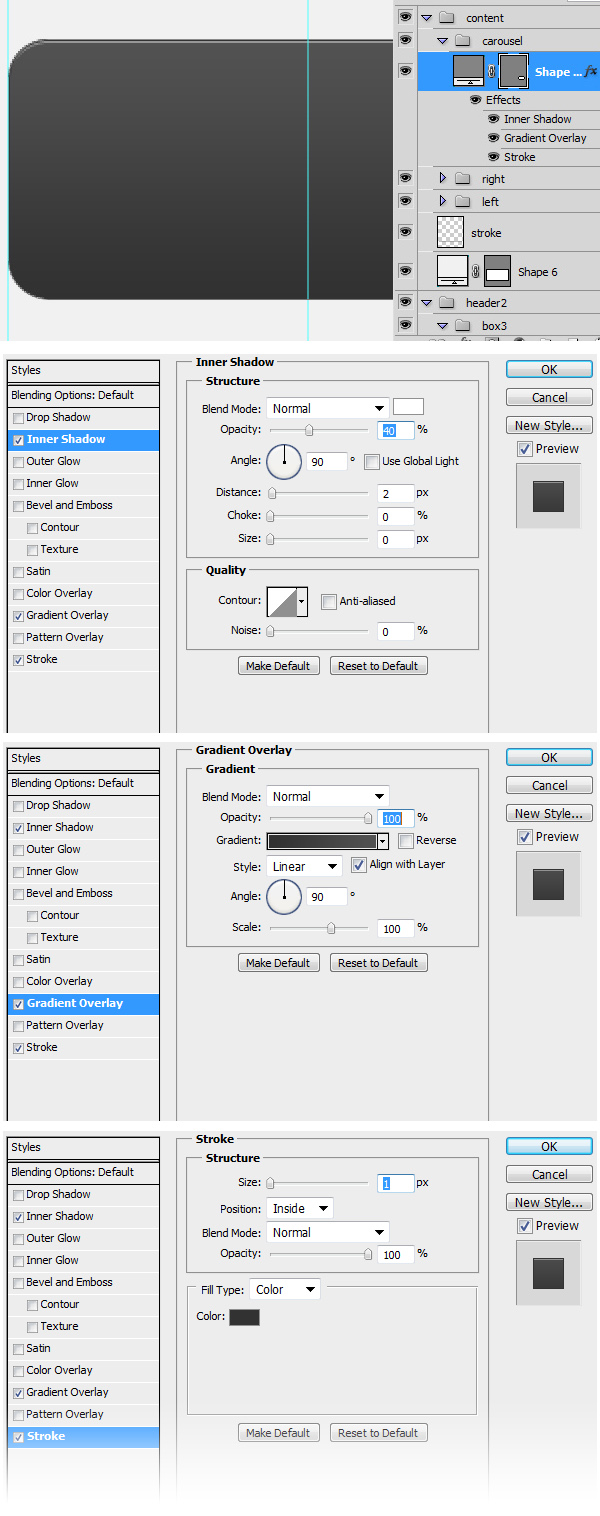Hide the Stroke effect on the layer

click(x=493, y=157)
